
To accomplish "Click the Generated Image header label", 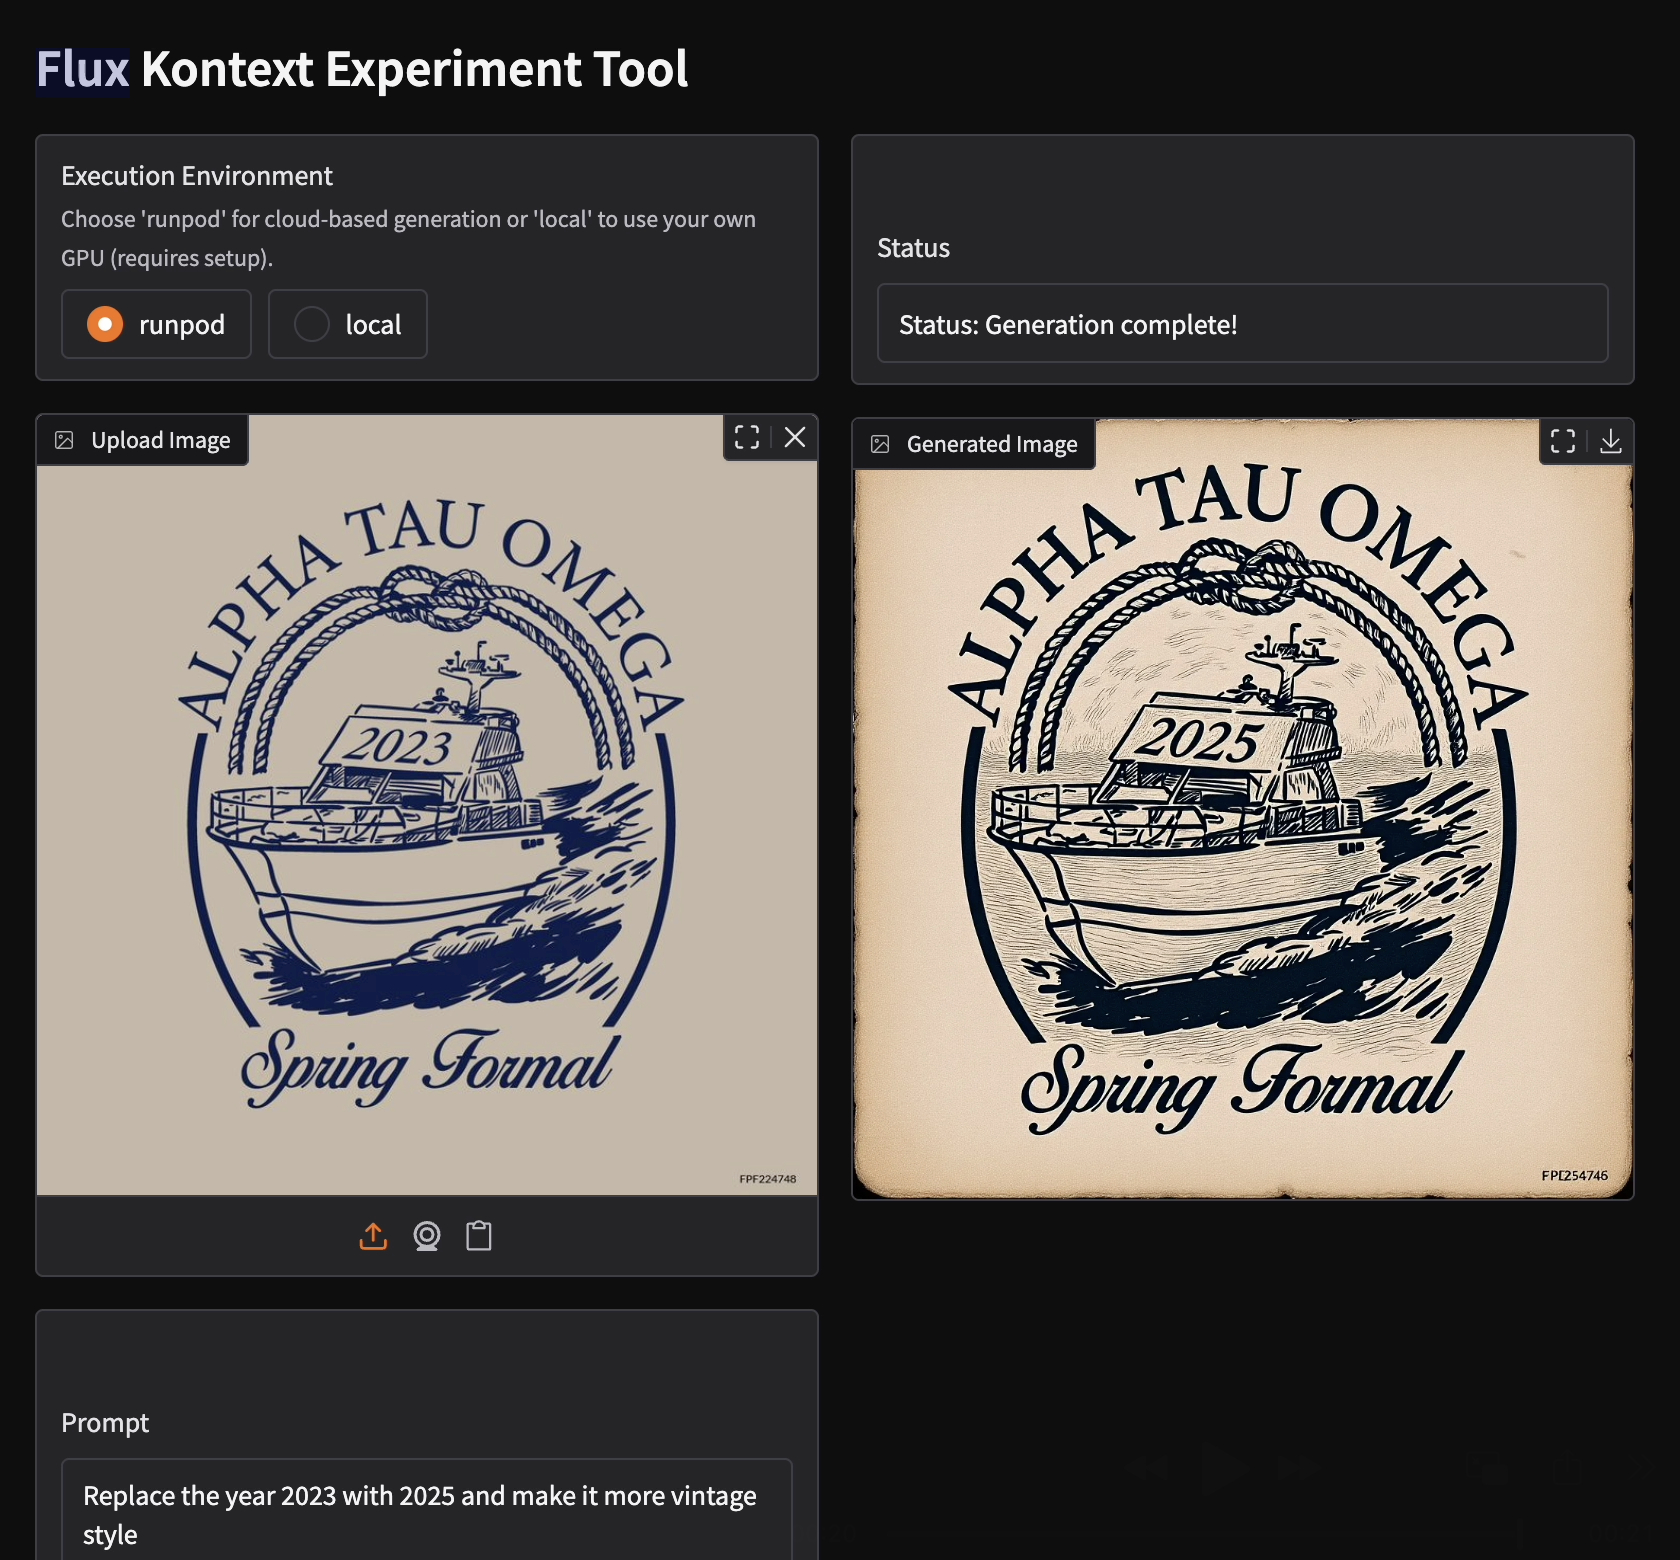I will click(x=991, y=443).
